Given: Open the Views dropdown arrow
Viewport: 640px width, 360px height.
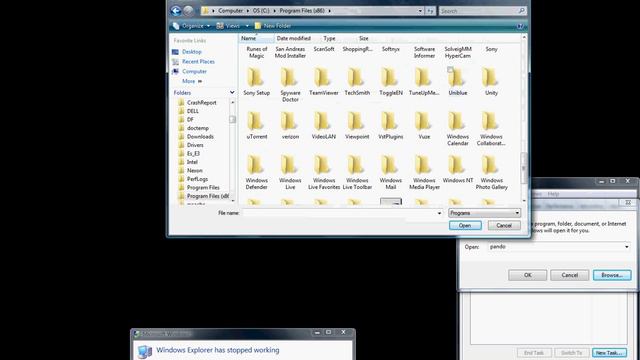Looking at the screenshot, I should pos(247,26).
